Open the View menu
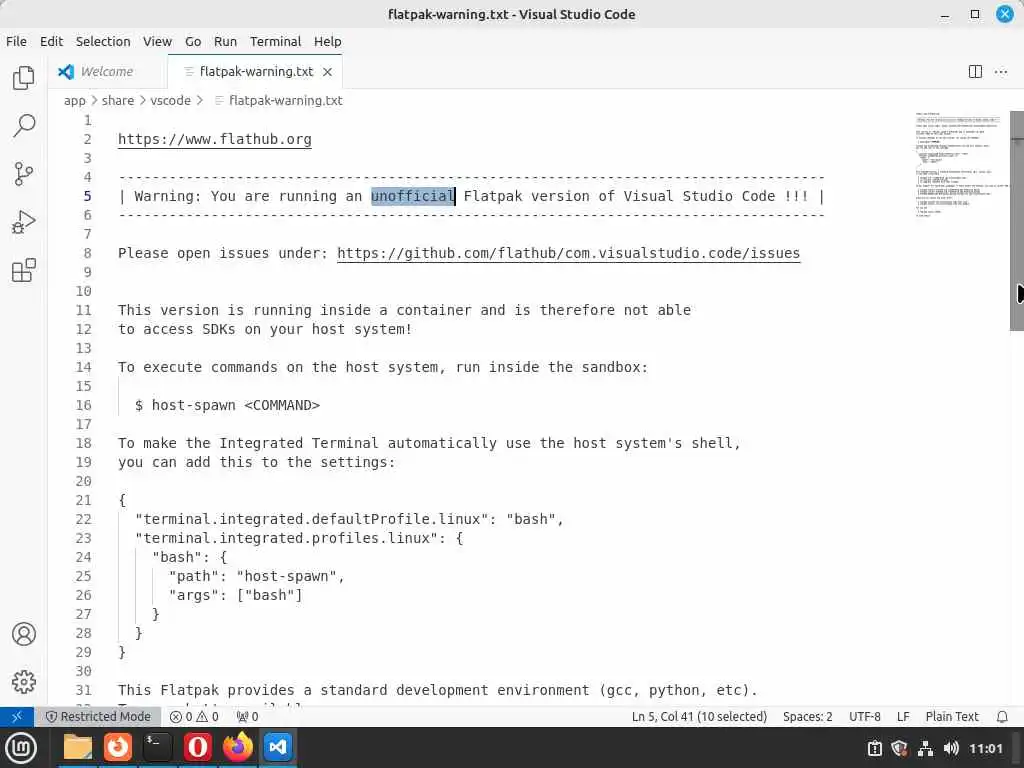The height and width of the screenshot is (768, 1024). click(157, 41)
